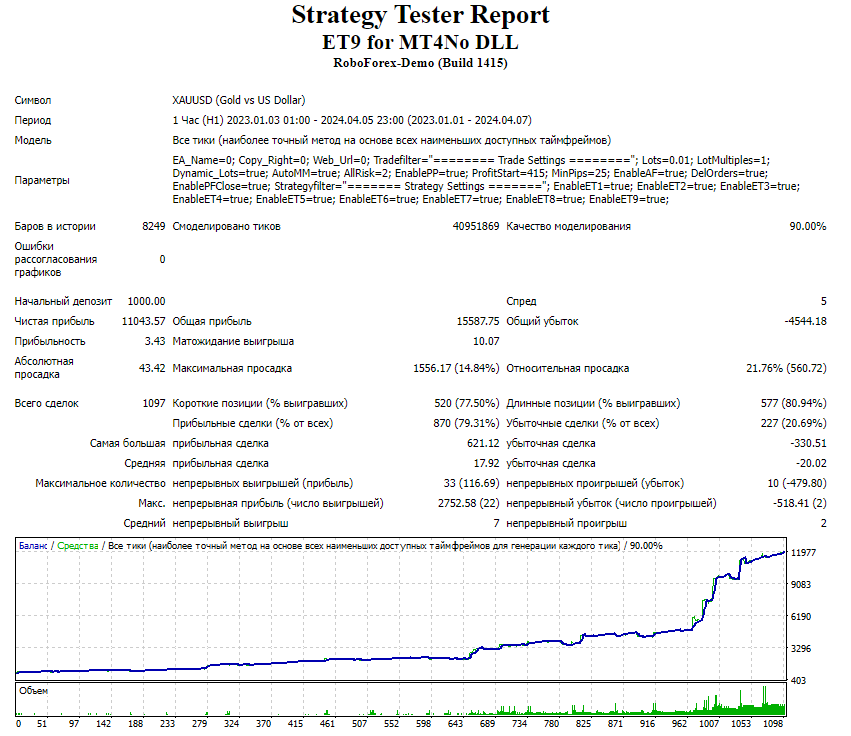851x736 pixels.
Task: Click the Относительная просадка label
Action: 568,368
